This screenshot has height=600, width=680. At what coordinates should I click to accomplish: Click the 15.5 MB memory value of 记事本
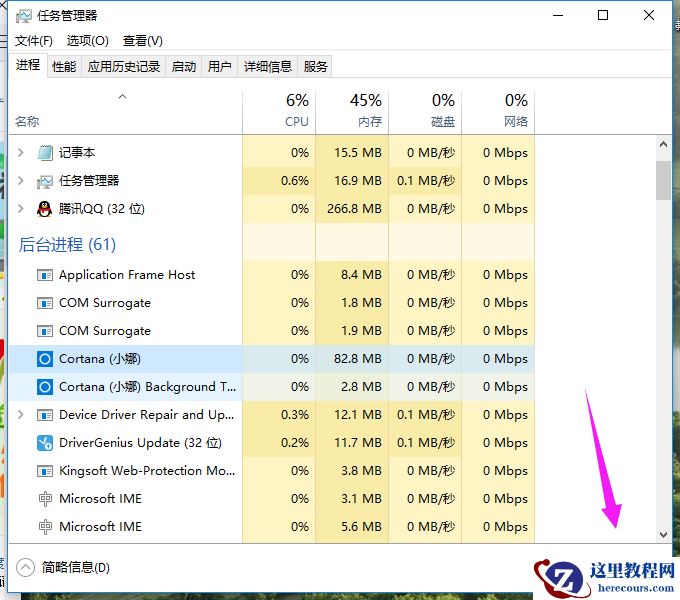[x=358, y=153]
